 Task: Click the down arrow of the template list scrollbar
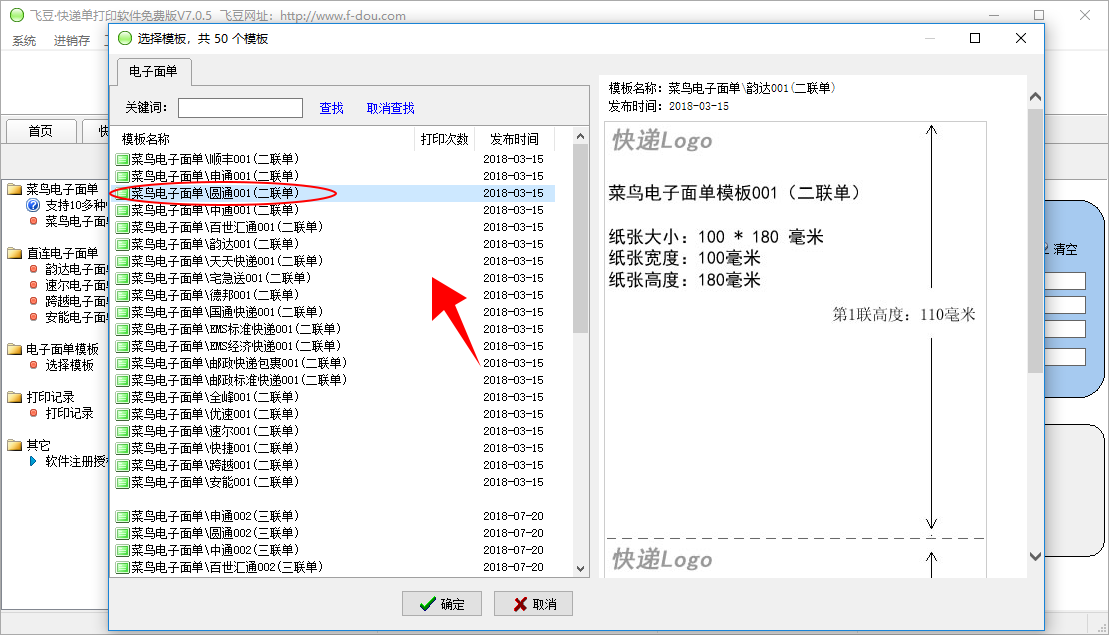pyautogui.click(x=581, y=569)
